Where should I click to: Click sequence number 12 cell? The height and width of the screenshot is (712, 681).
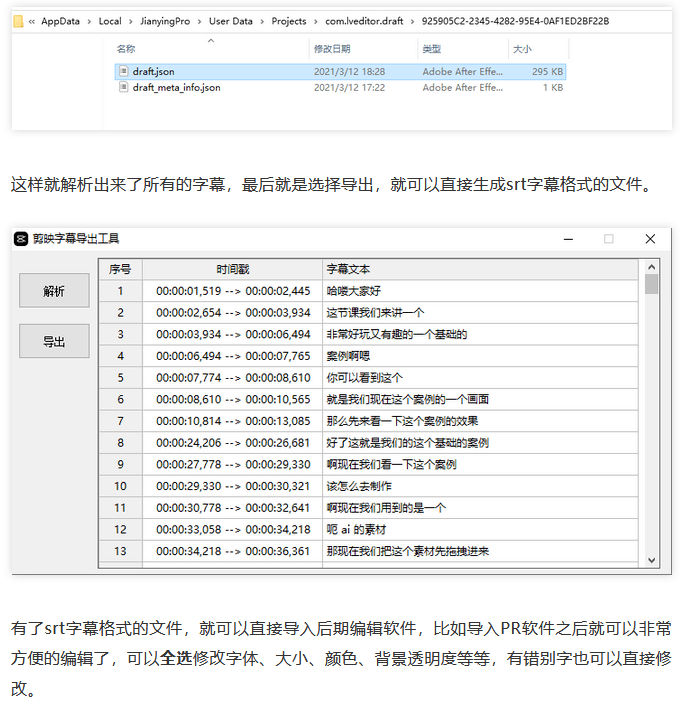click(120, 529)
